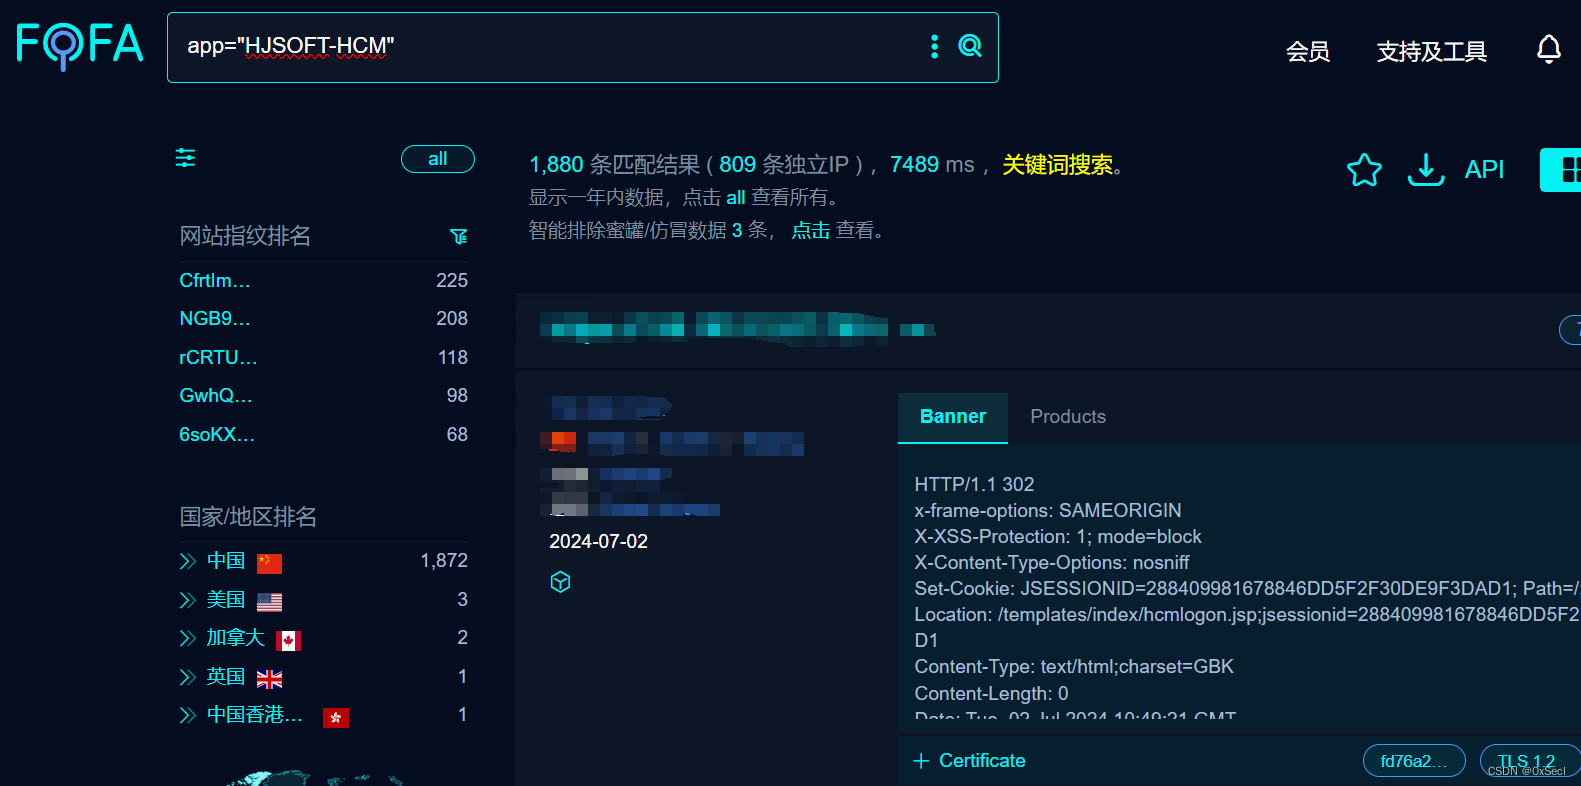1581x786 pixels.
Task: Click the 225 count beside Cfrtlm…
Action: tap(452, 281)
